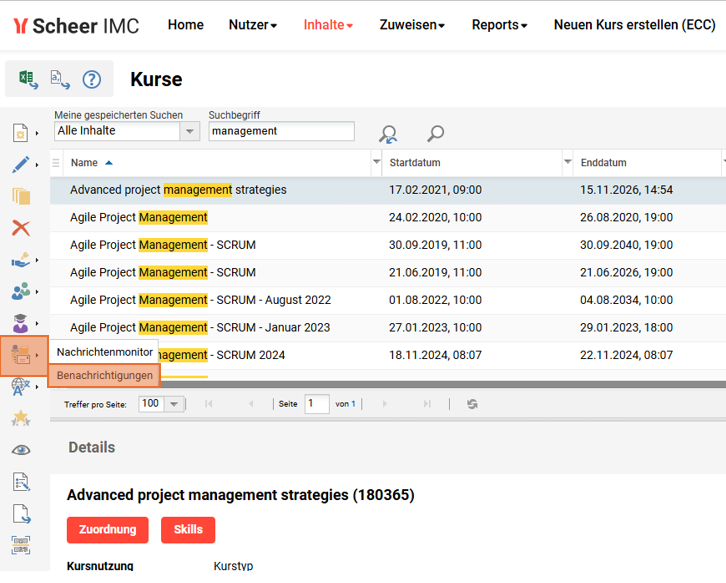Image resolution: width=726 pixels, height=583 pixels.
Task: Click the yellow copy pages icon
Action: click(21, 196)
